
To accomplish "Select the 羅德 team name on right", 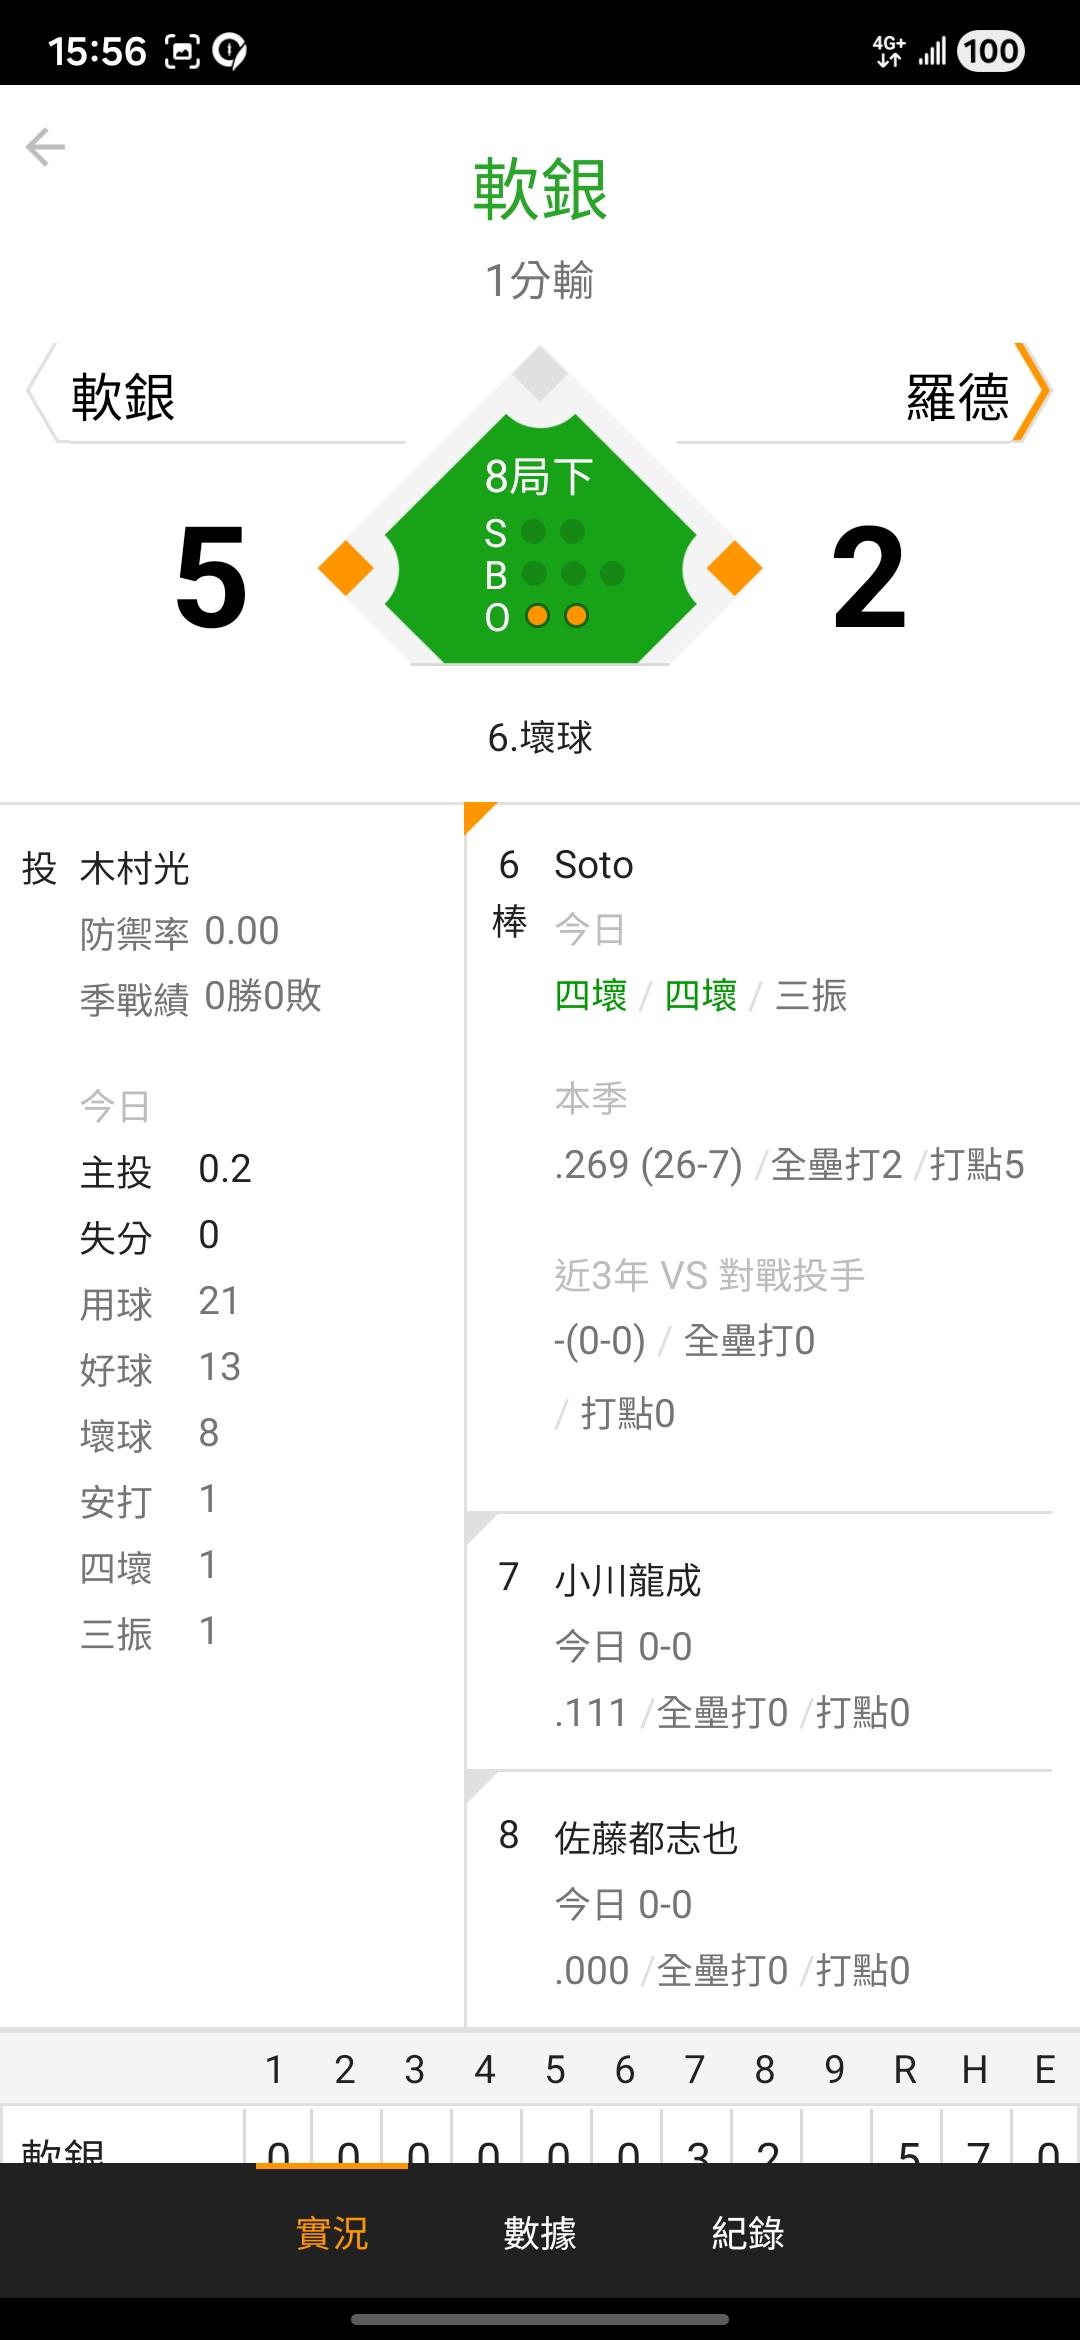I will 956,397.
